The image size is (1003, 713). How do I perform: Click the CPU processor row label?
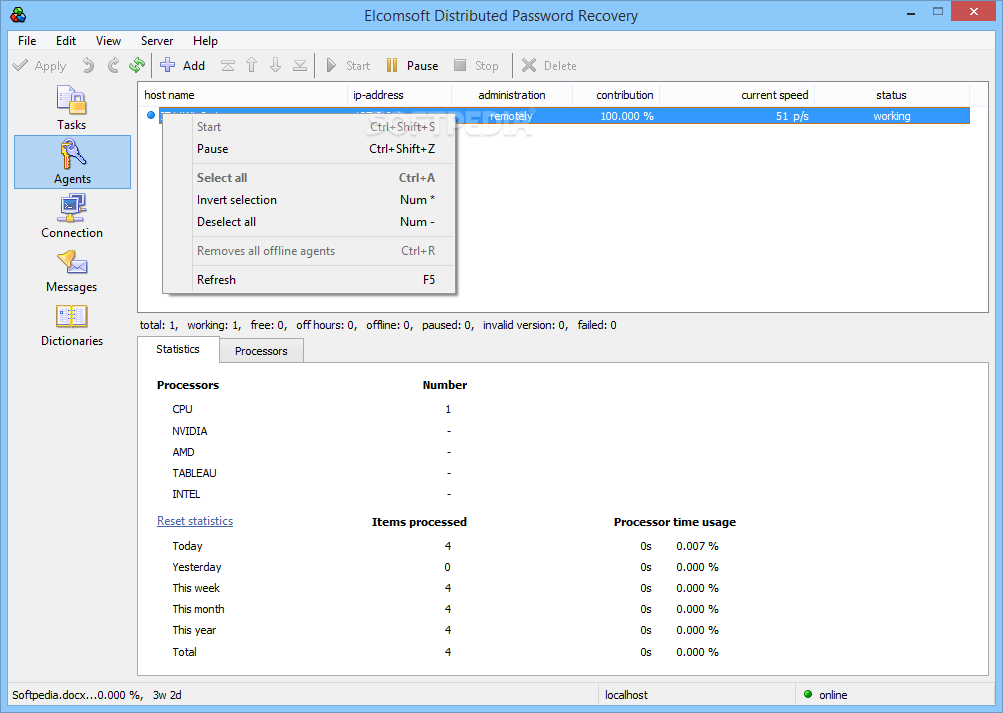pos(182,409)
